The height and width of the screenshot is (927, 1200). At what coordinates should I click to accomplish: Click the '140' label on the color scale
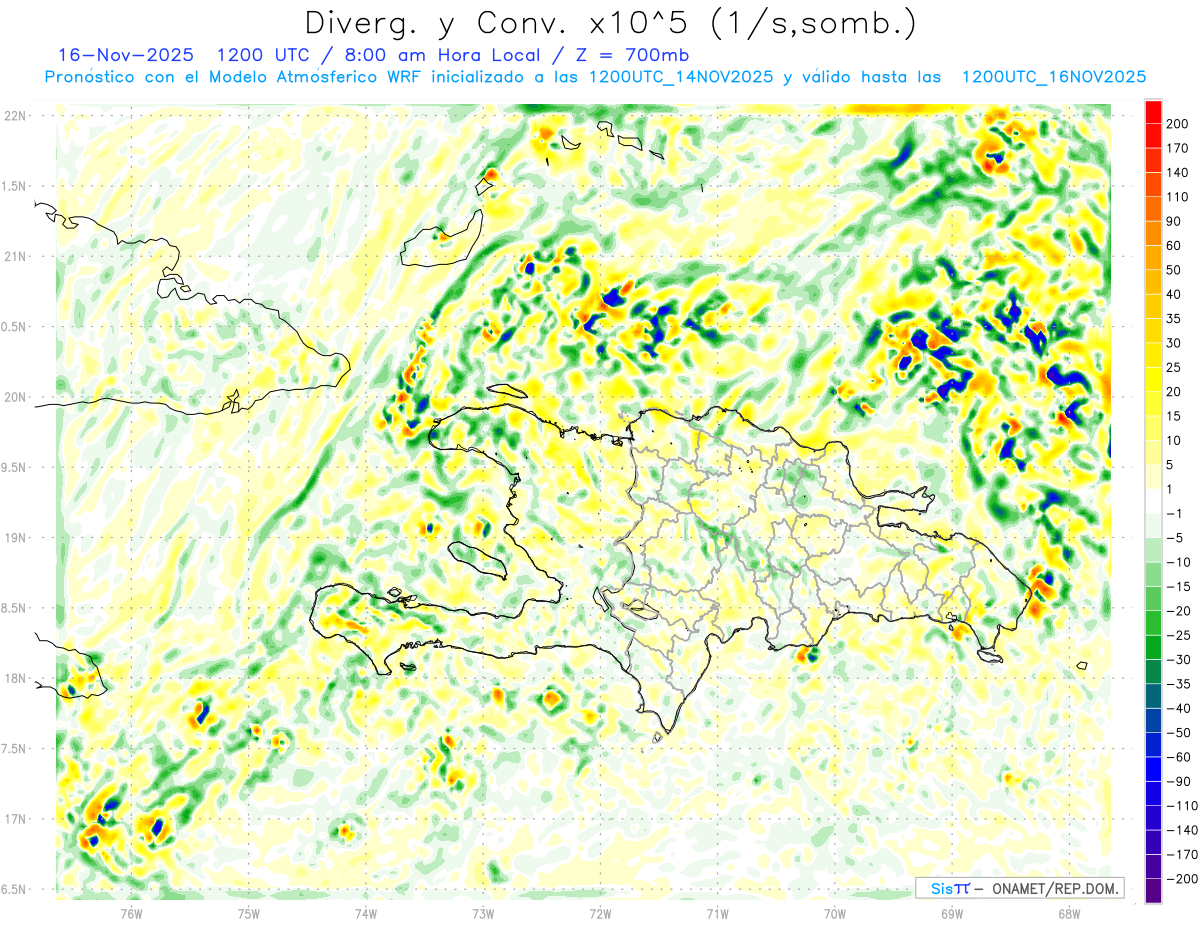pos(1178,173)
